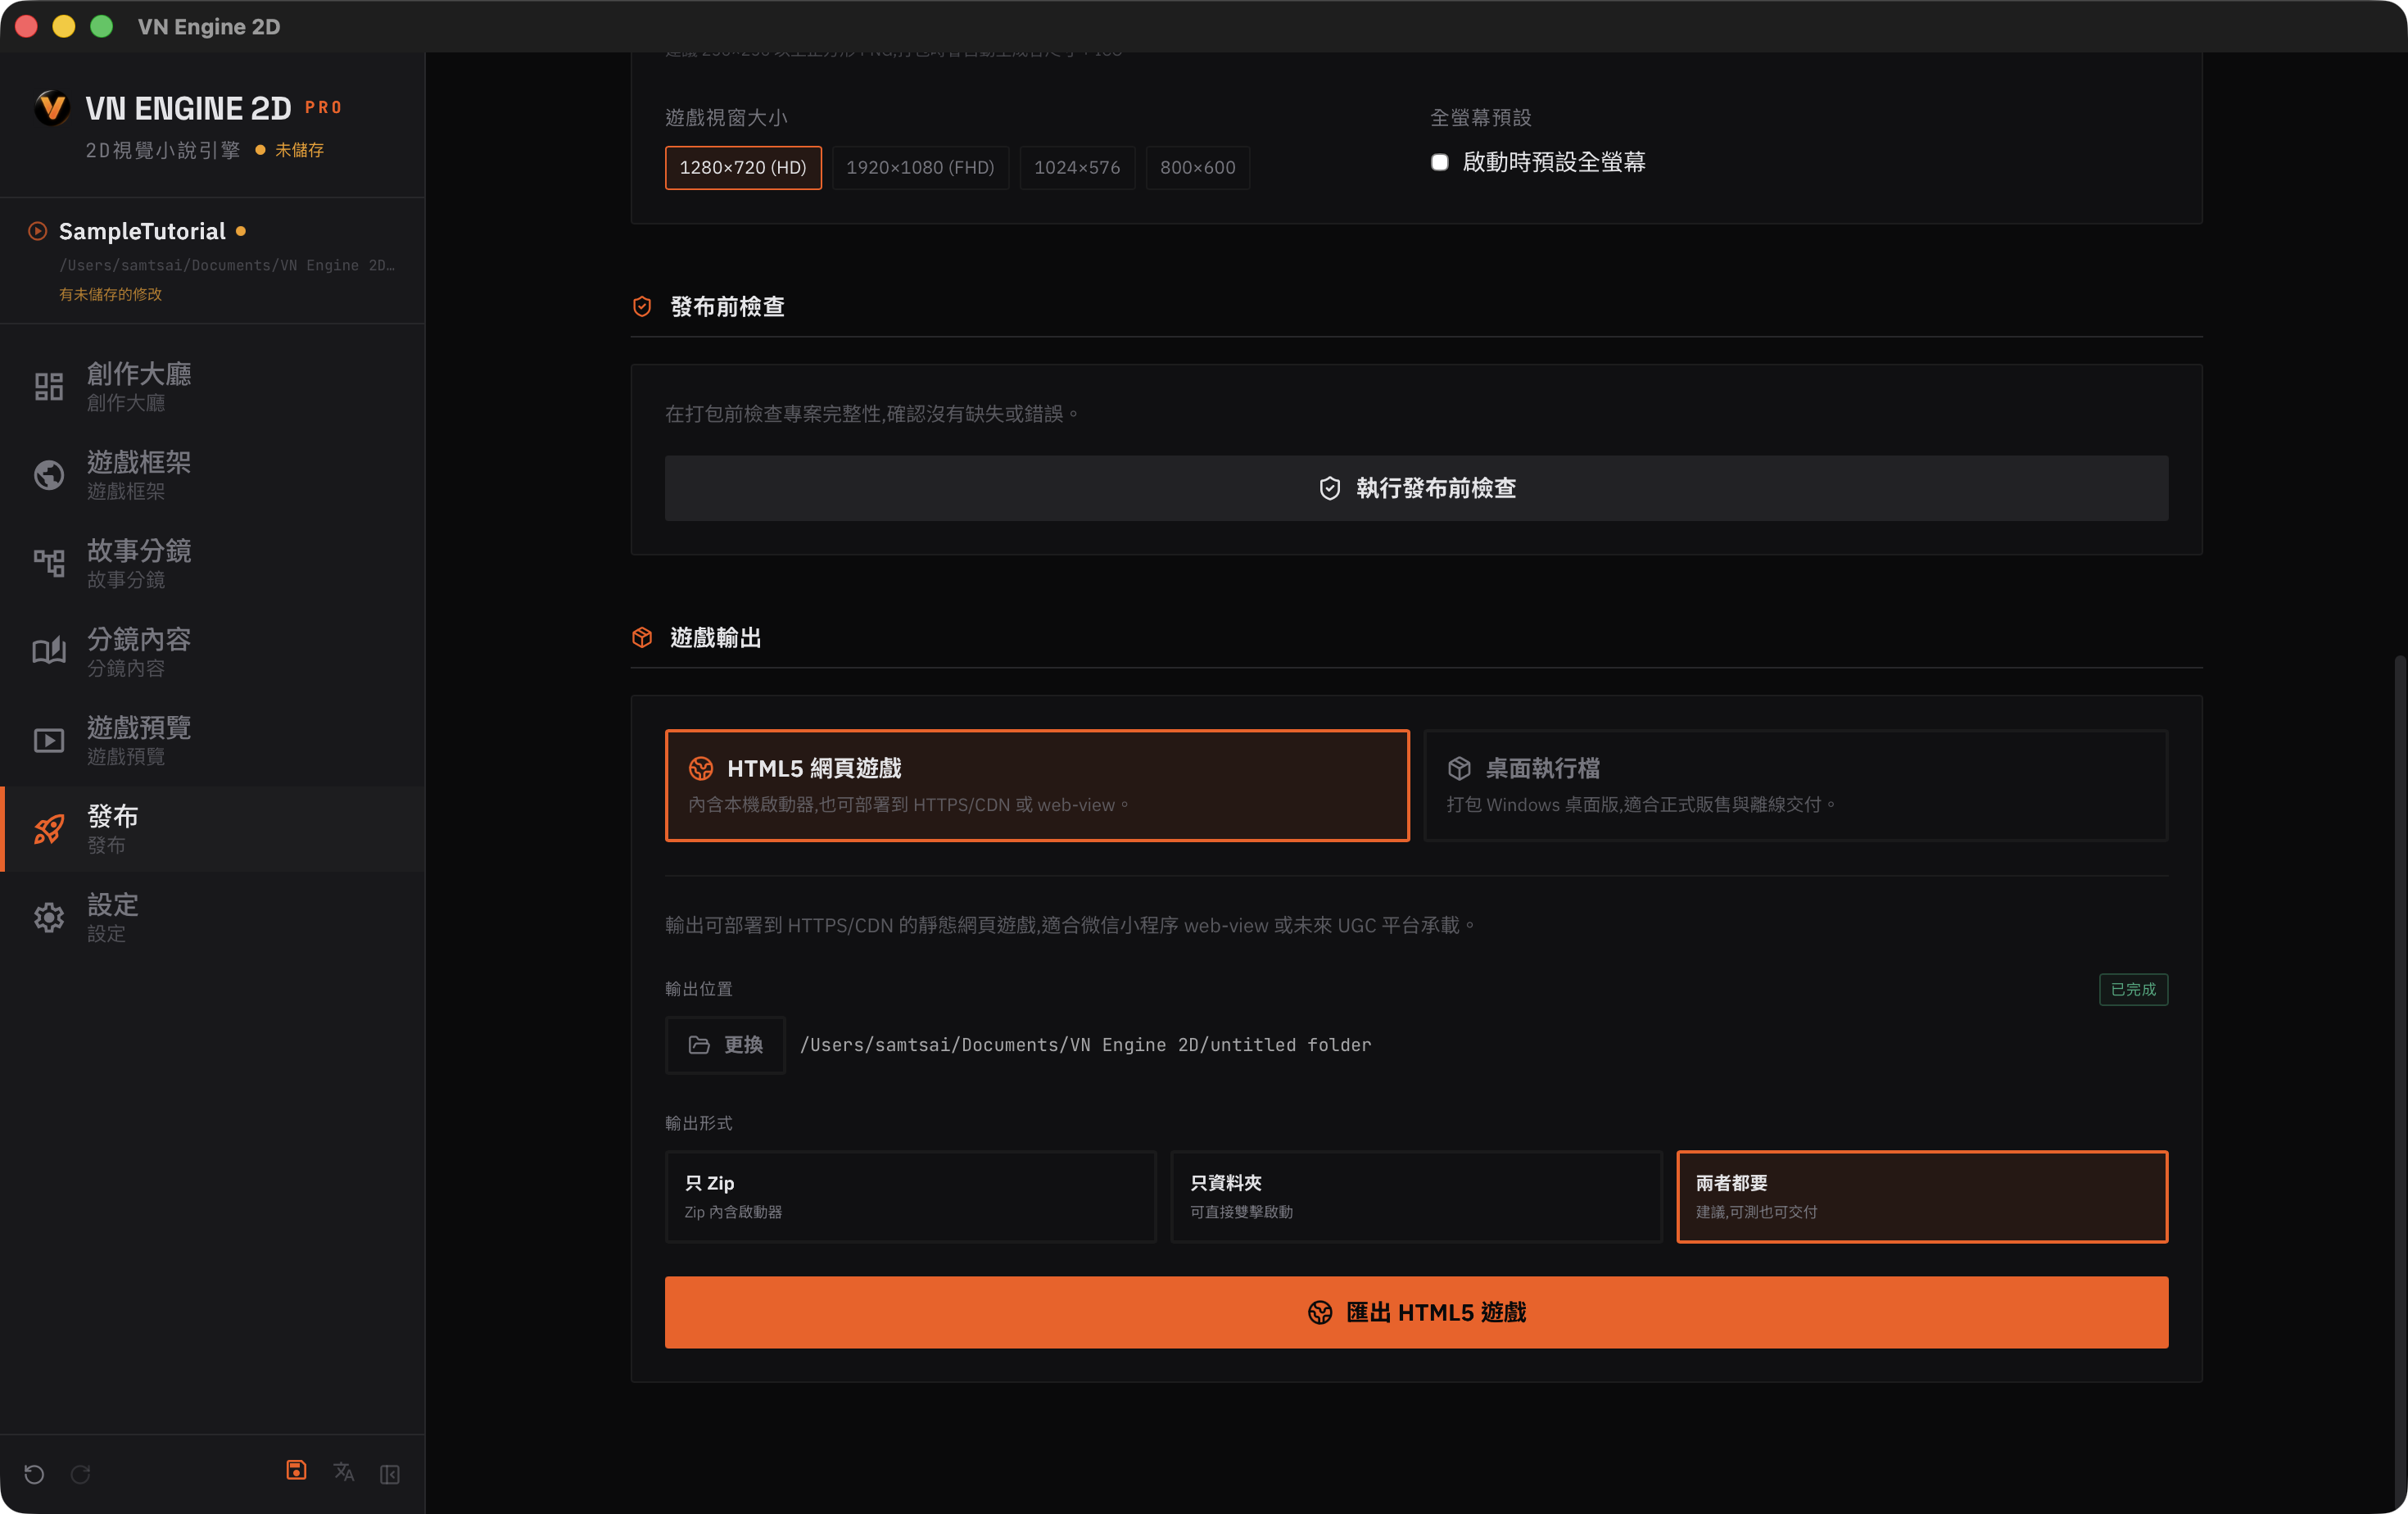2408x1514 pixels.
Task: Click the 發布前檢查 section heading
Action: [727, 307]
